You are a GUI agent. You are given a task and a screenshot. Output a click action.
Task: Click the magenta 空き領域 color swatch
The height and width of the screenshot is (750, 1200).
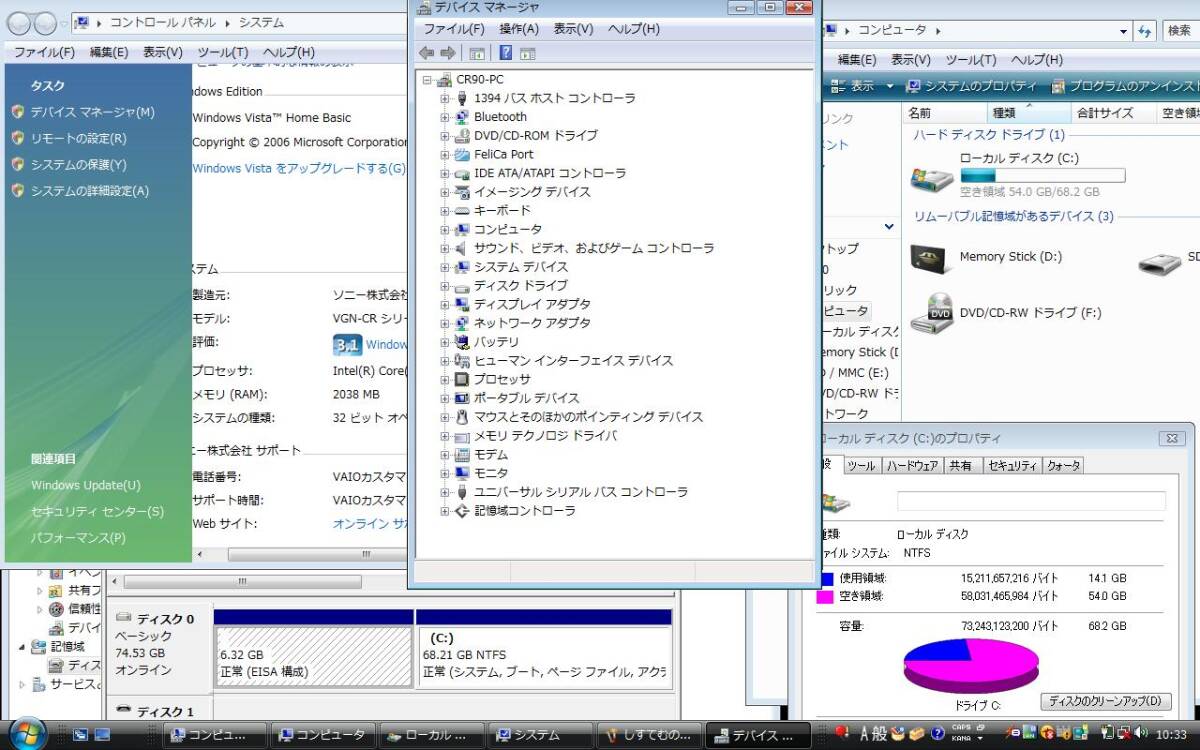point(827,596)
